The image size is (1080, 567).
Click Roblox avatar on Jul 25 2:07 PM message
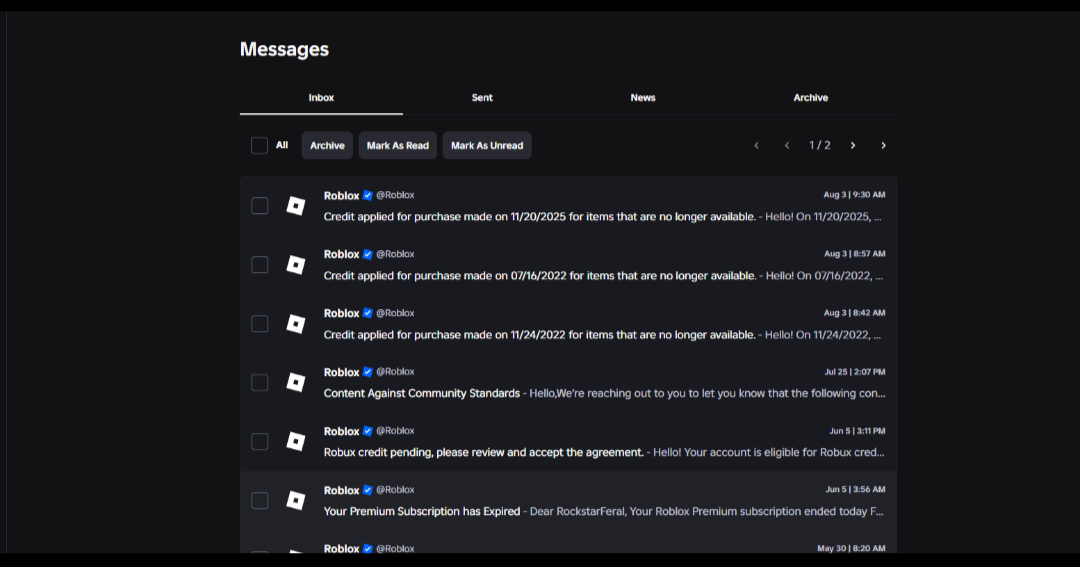(x=295, y=382)
